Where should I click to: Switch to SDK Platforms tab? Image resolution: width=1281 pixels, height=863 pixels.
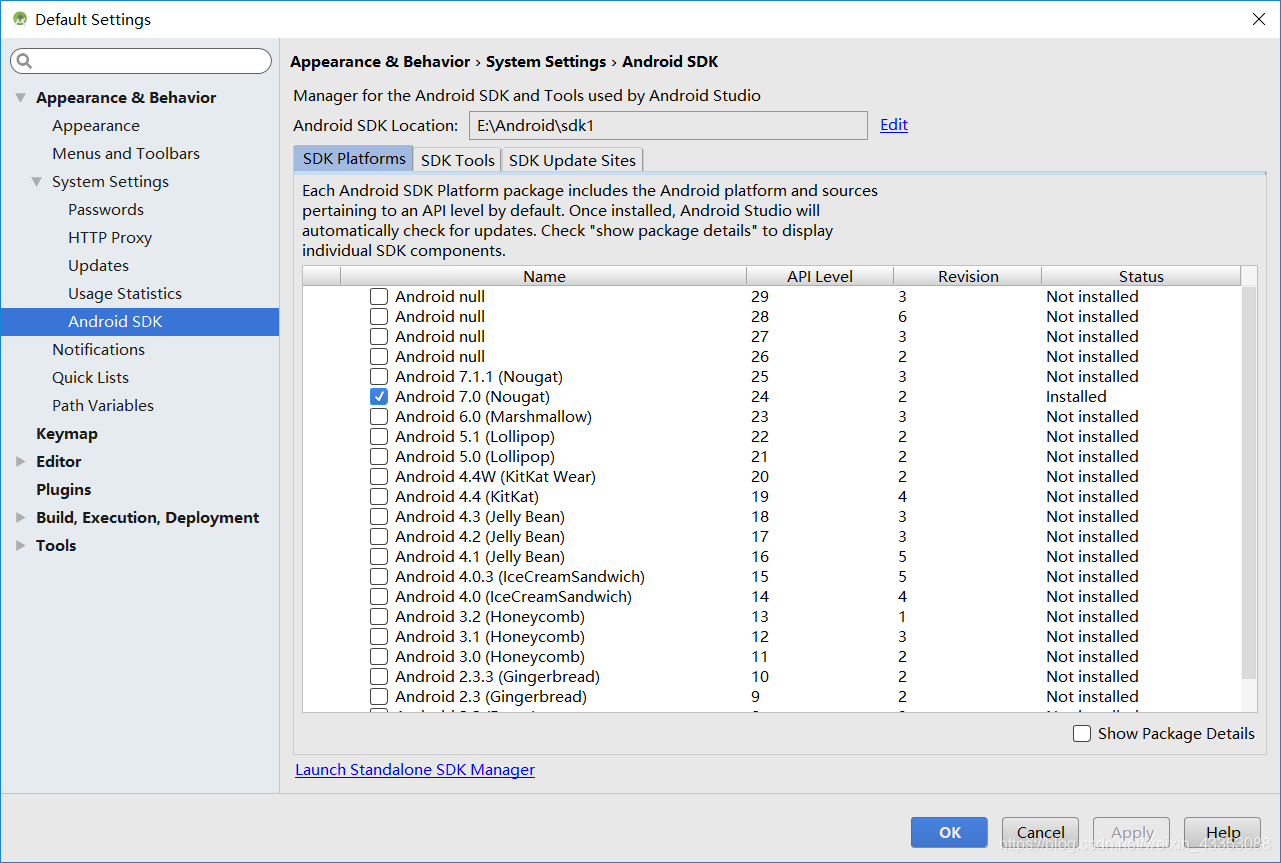[354, 159]
